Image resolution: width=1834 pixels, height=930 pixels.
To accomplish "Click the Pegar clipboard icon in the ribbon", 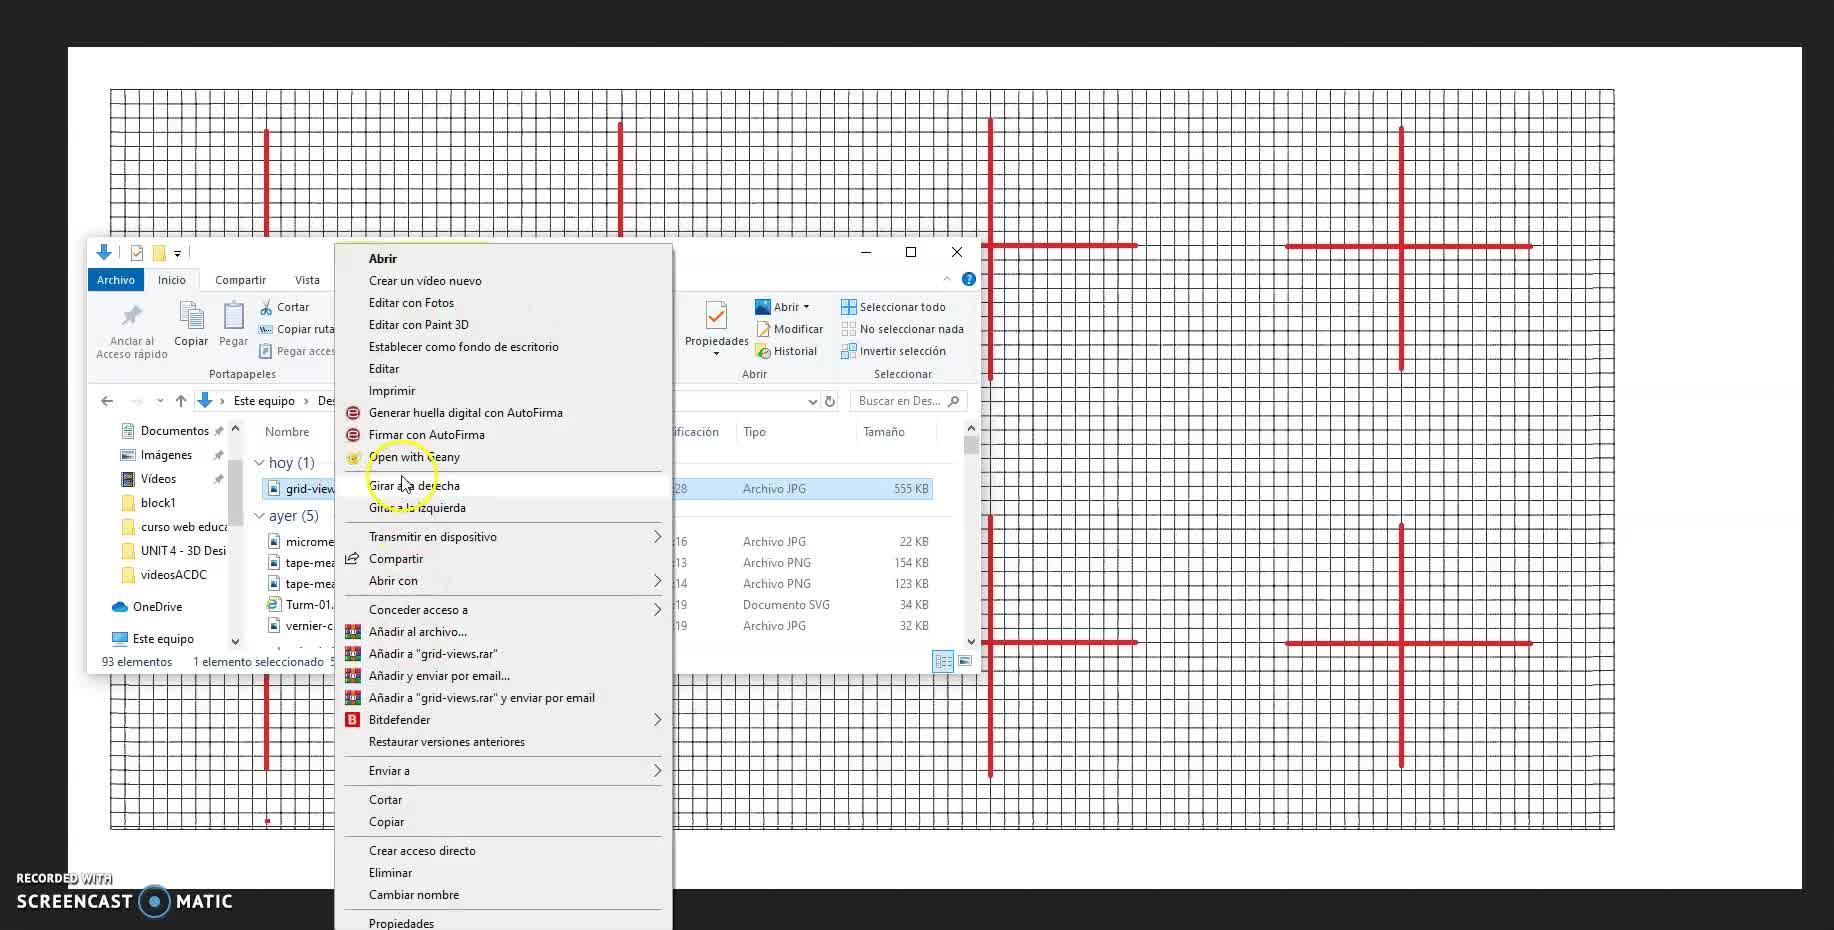I will coord(233,315).
